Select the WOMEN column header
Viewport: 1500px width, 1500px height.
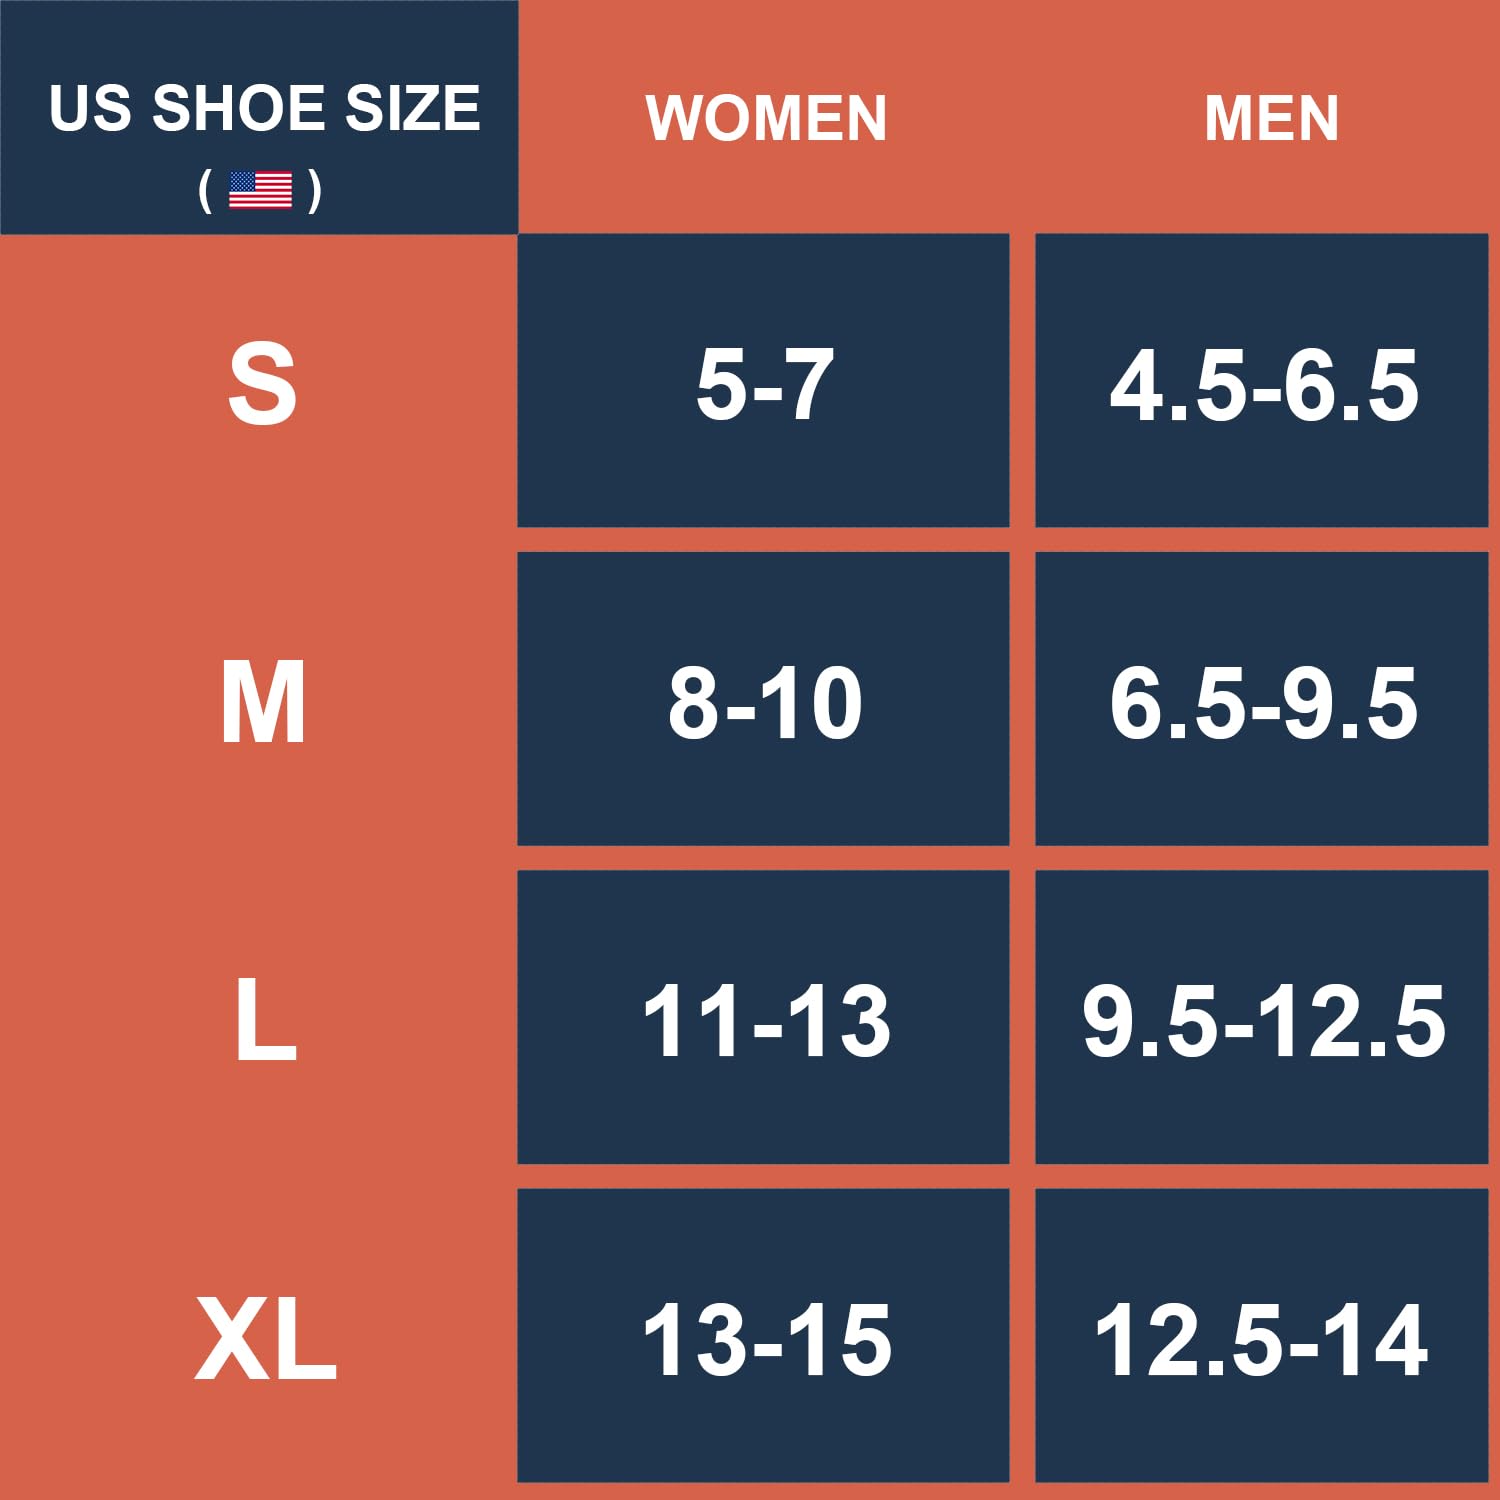766,118
